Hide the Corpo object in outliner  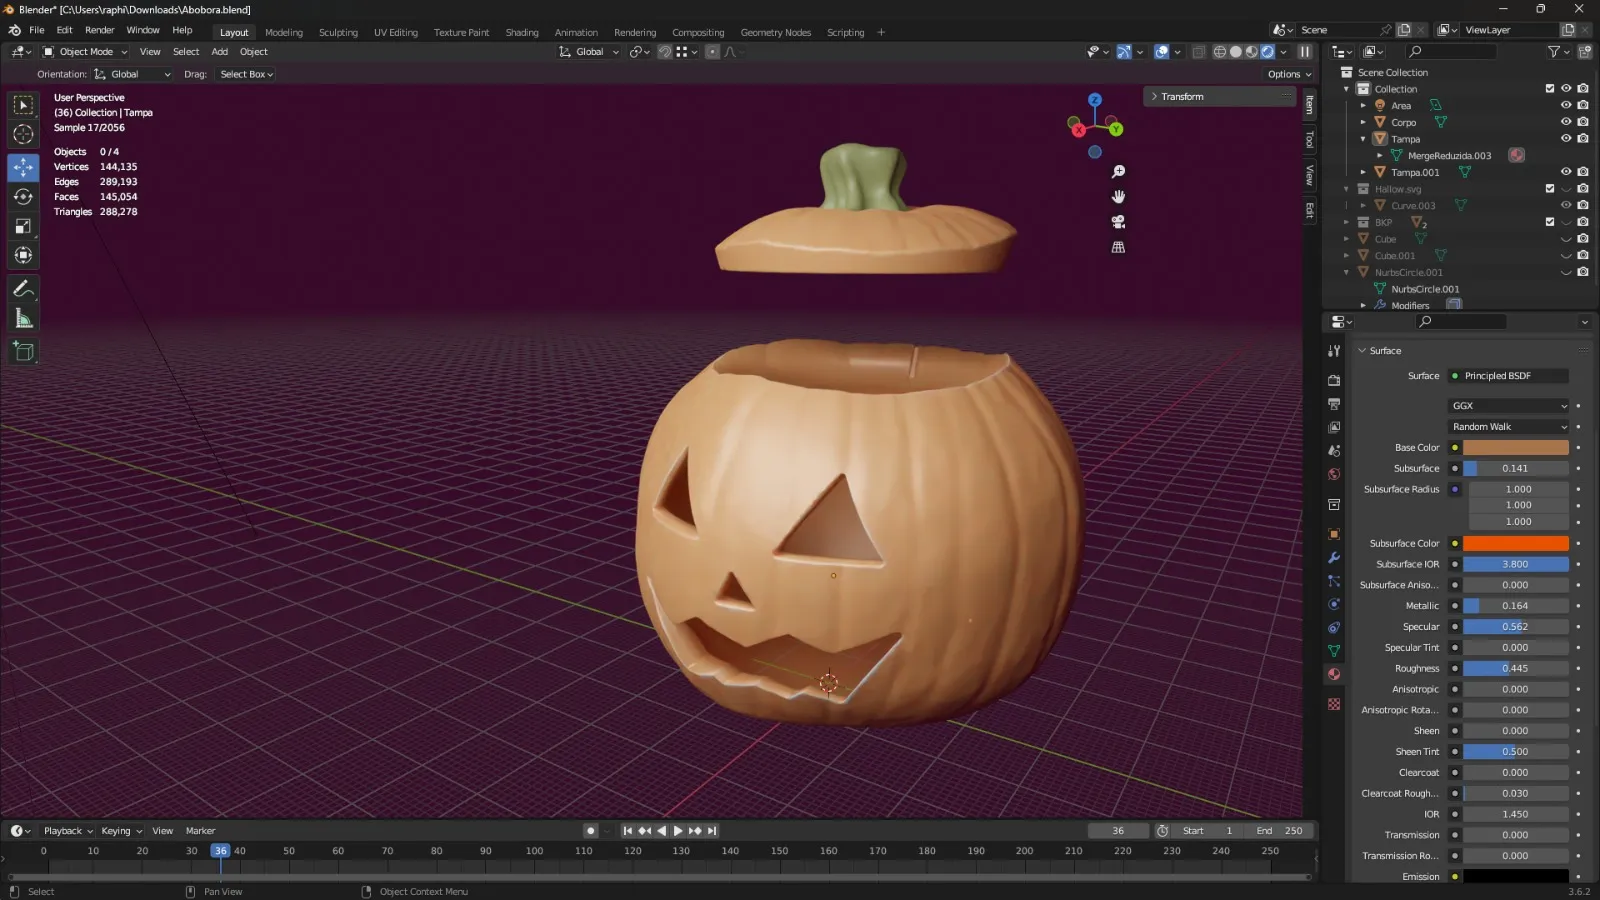(1566, 122)
